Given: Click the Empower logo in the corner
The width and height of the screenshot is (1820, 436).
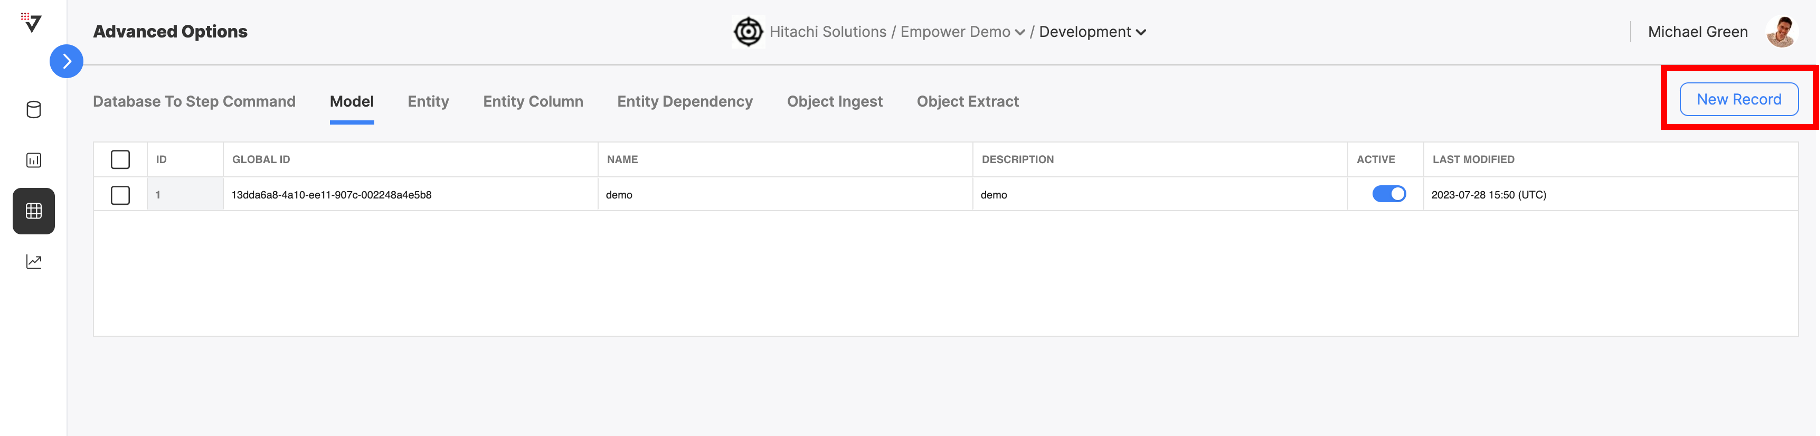Looking at the screenshot, I should (32, 22).
